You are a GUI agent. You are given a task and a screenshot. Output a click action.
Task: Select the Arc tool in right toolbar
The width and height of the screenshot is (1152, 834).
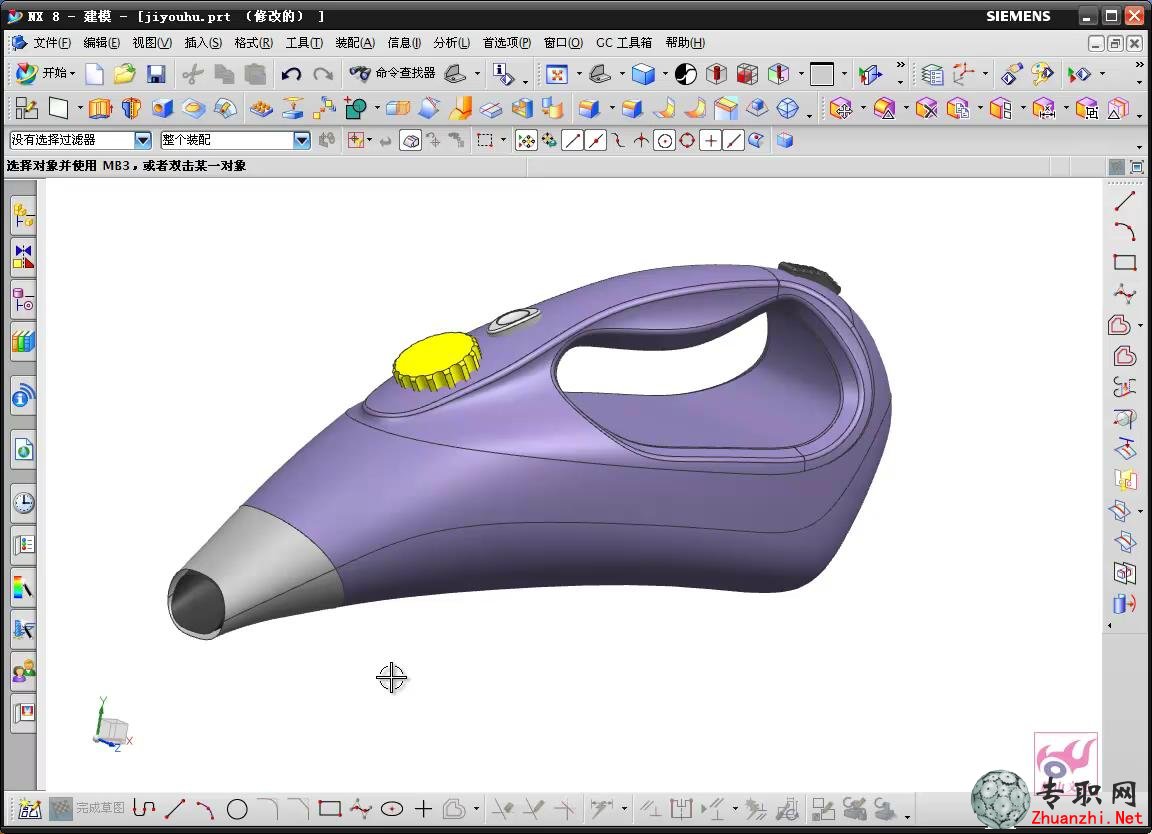point(1124,231)
